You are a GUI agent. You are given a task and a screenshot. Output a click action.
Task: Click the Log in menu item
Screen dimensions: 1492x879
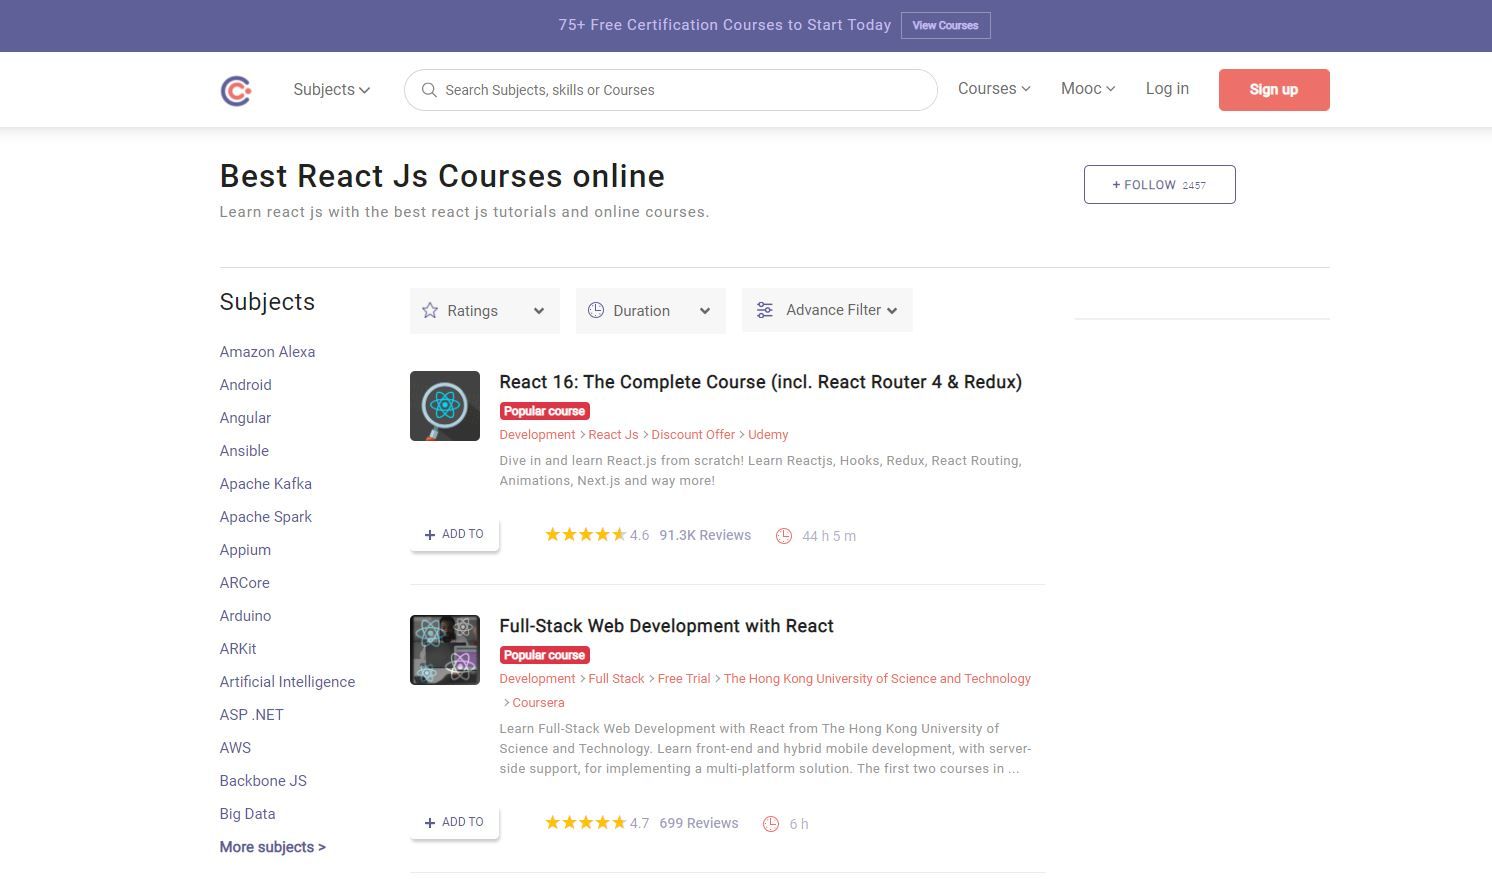click(x=1167, y=89)
